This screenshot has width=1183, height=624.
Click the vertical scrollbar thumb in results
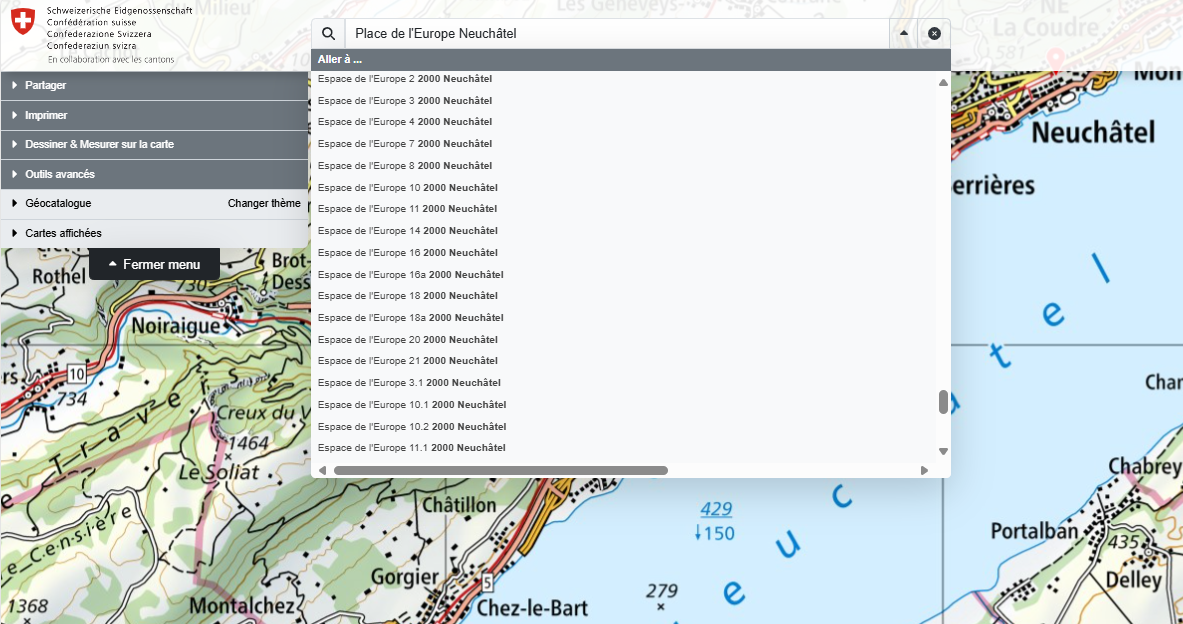943,402
